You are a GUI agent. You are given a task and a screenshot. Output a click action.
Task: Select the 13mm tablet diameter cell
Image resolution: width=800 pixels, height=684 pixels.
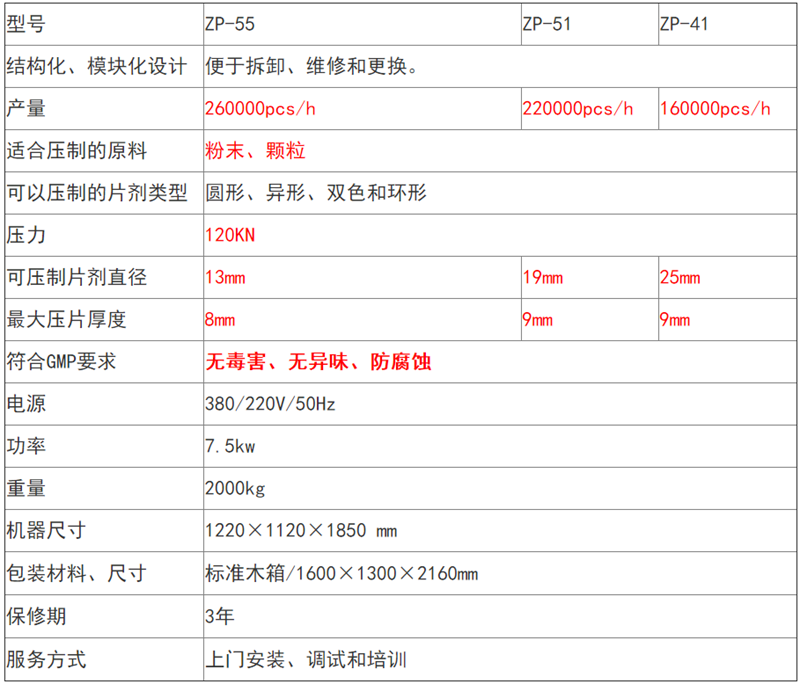224,277
